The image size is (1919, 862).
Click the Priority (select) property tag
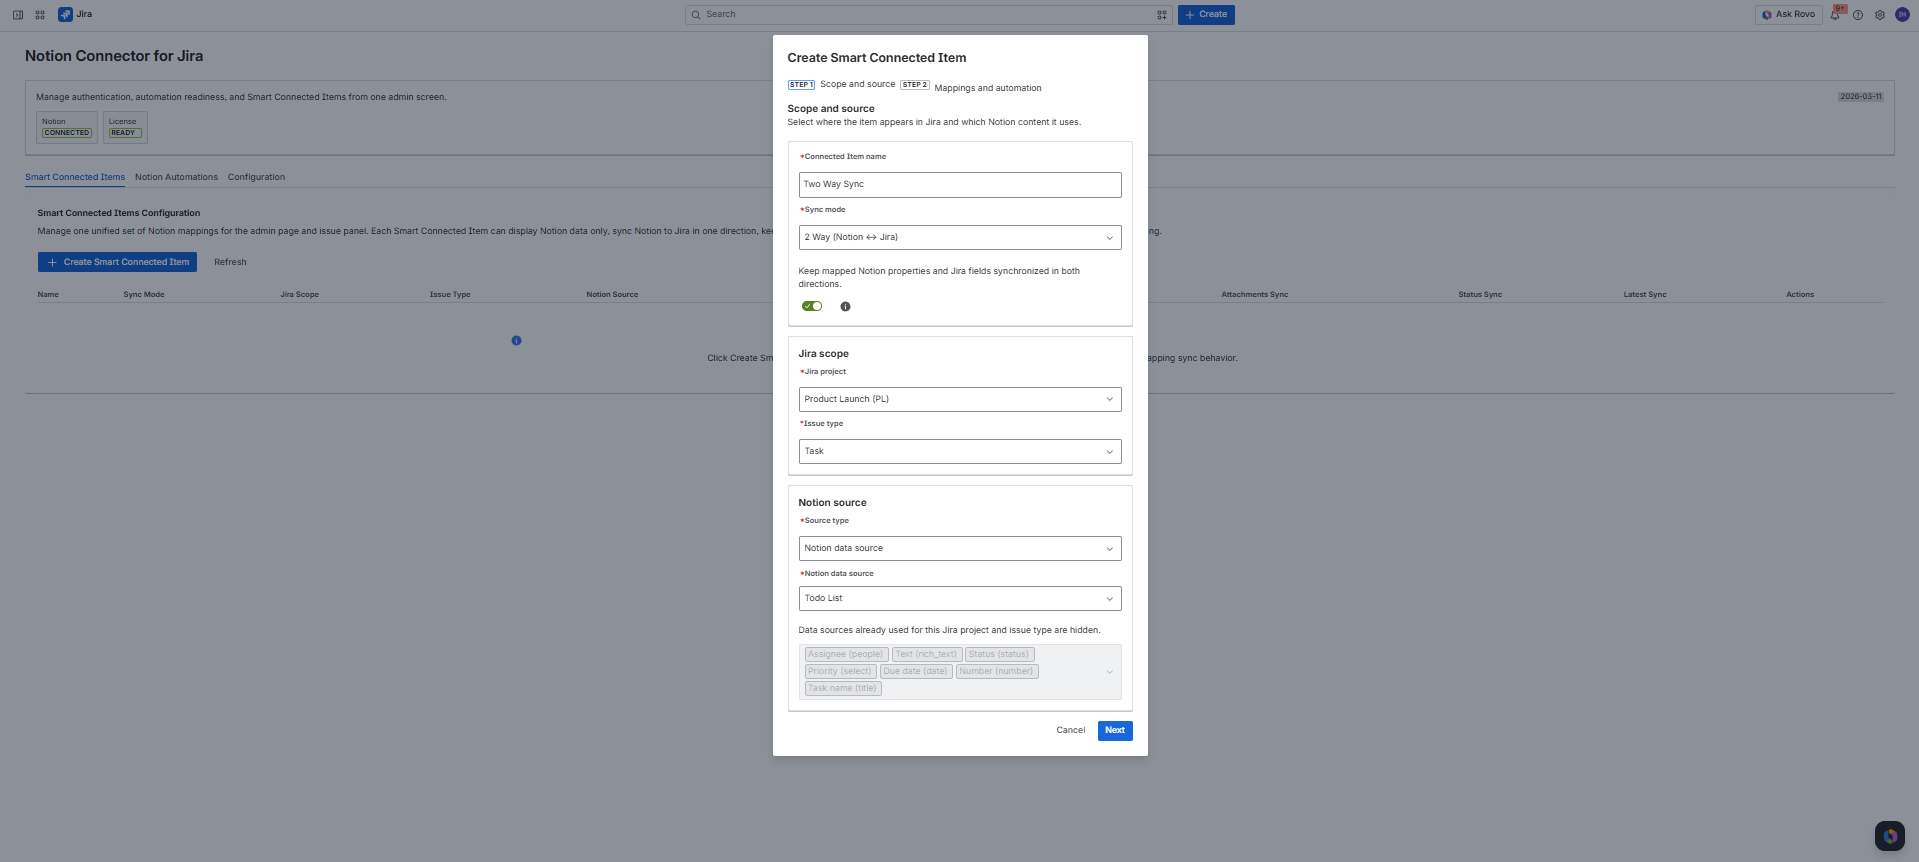click(x=840, y=672)
